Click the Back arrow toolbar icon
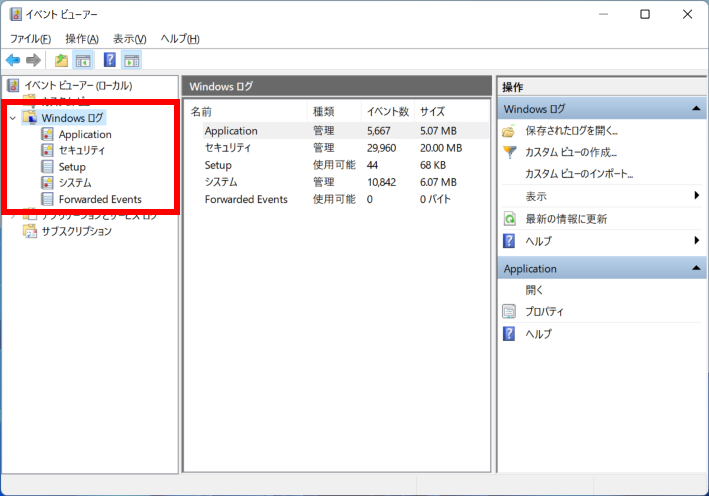This screenshot has height=496, width=709. tap(13, 60)
